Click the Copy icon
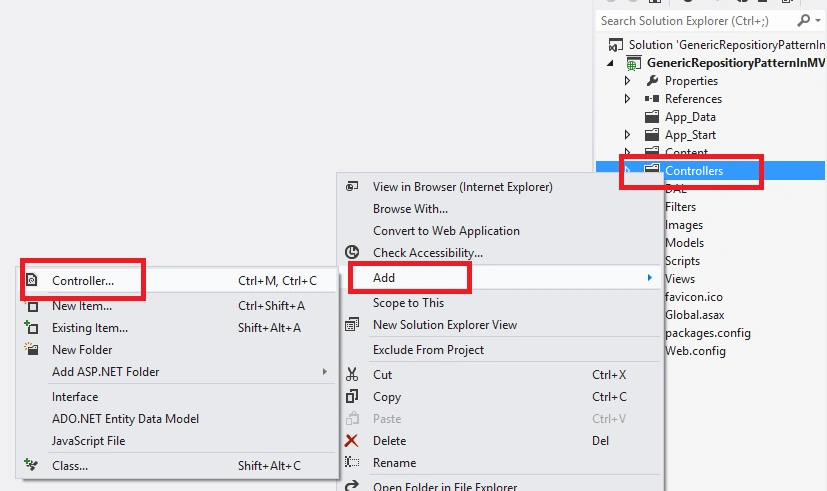The image size is (827, 491). point(352,396)
